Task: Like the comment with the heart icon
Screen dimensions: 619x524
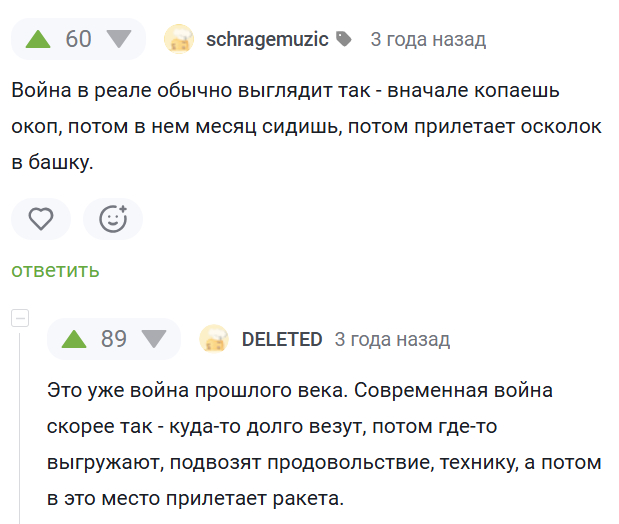Action: click(x=41, y=219)
